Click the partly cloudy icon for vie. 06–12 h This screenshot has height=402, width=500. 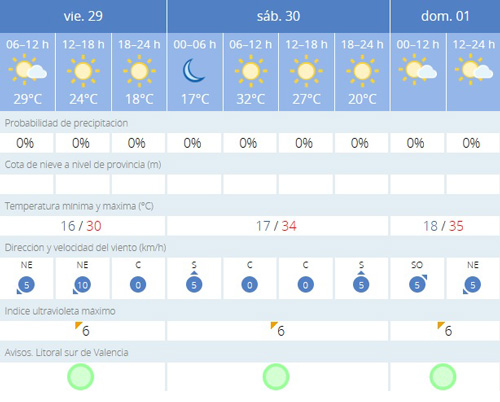pyautogui.click(x=28, y=70)
